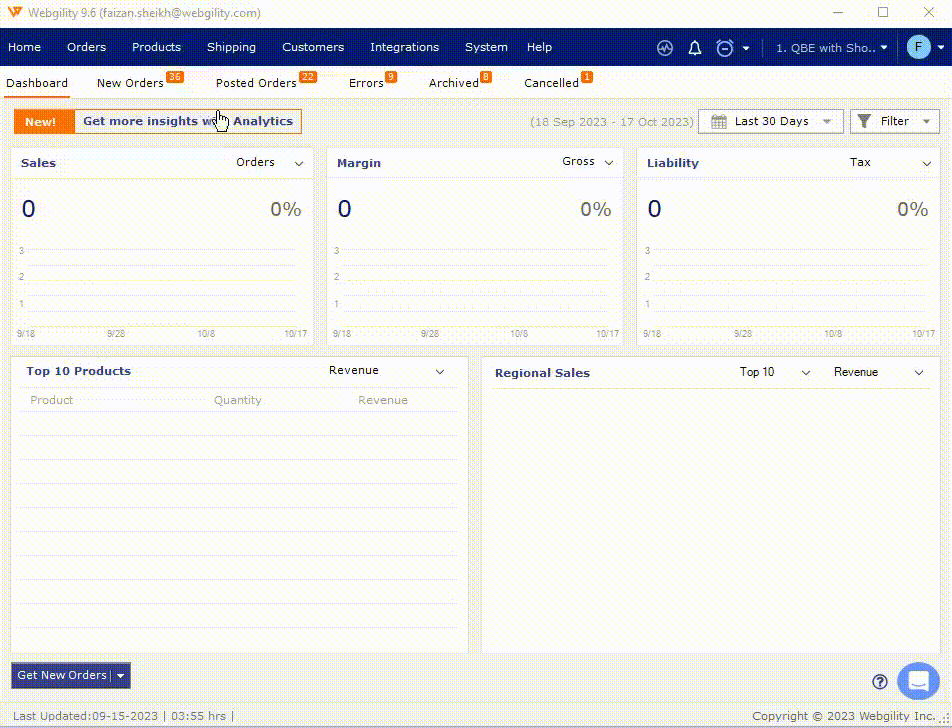Screen dimensions: 952x728
Task: Click the calendar icon in date range
Action: (x=718, y=121)
